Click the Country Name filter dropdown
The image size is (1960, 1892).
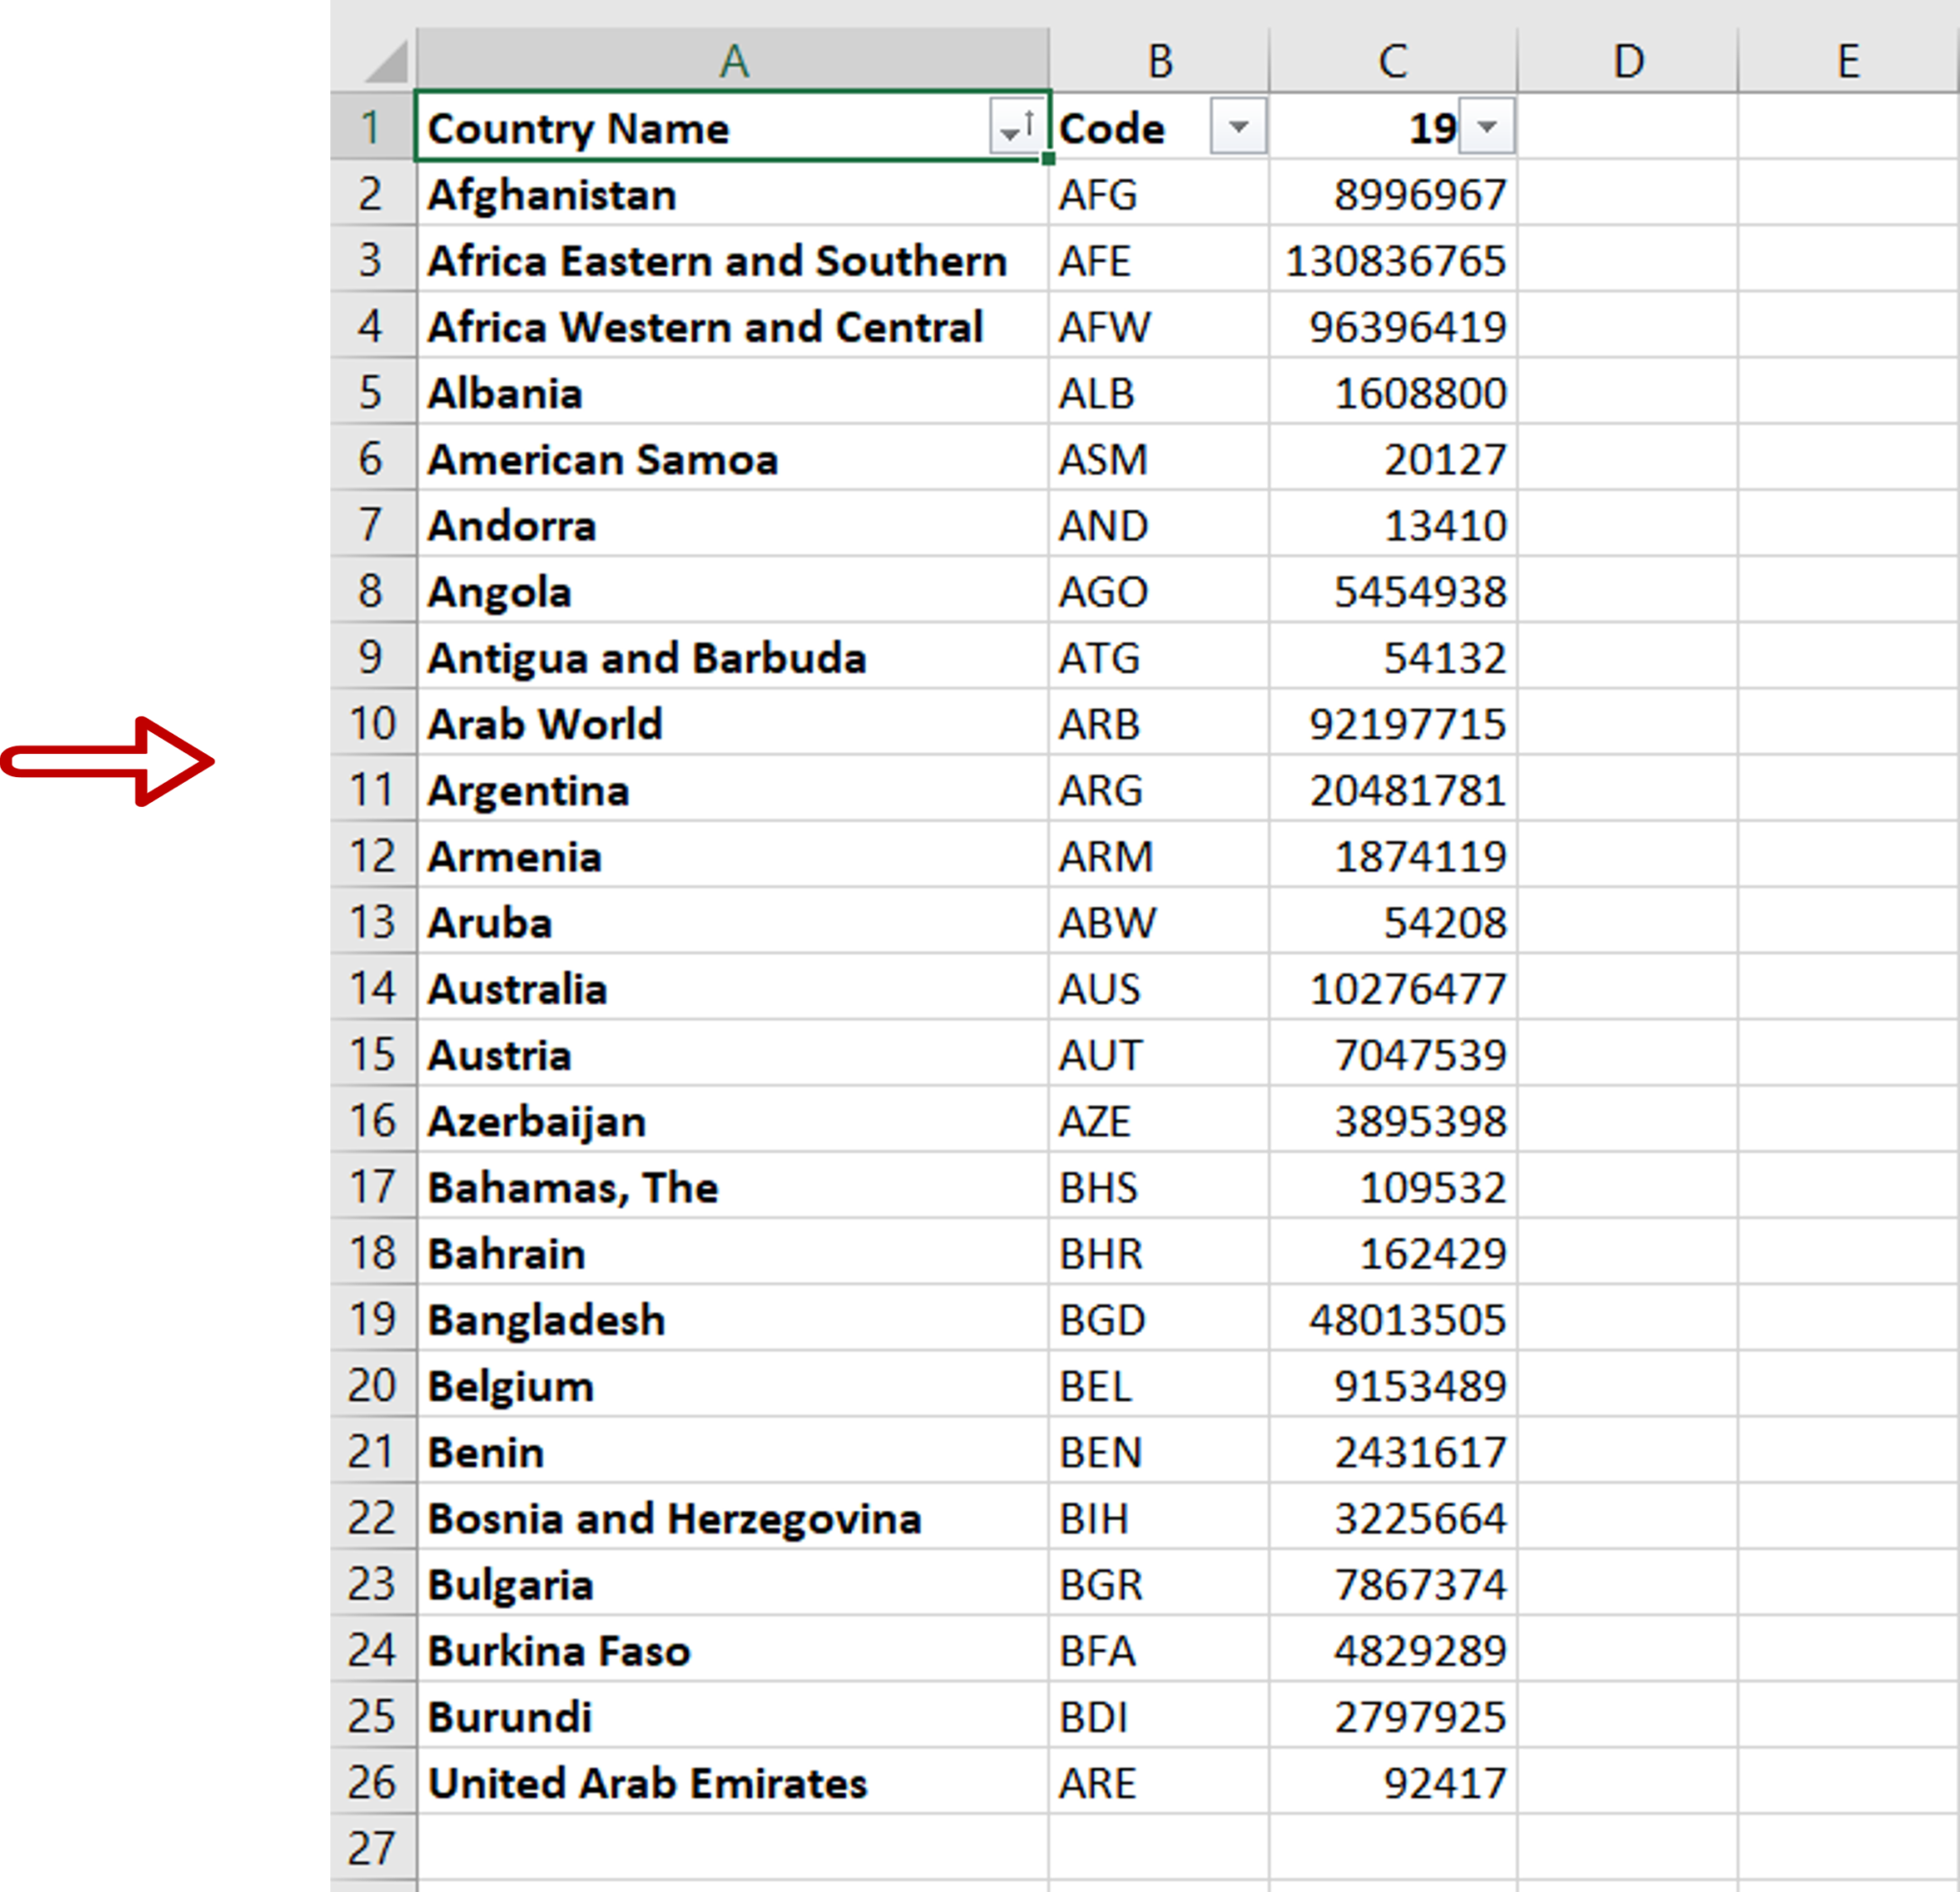tap(1018, 124)
